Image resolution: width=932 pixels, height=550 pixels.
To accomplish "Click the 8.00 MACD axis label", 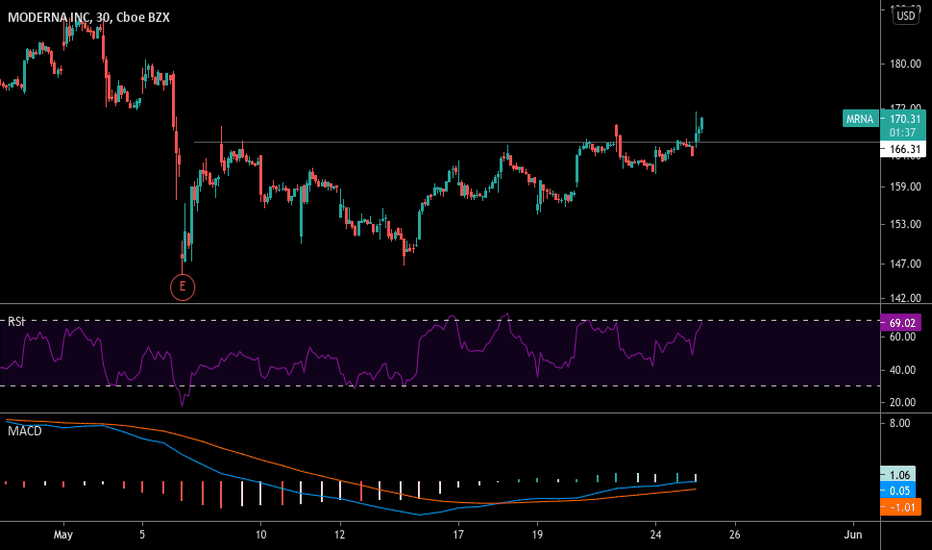I will (x=900, y=423).
